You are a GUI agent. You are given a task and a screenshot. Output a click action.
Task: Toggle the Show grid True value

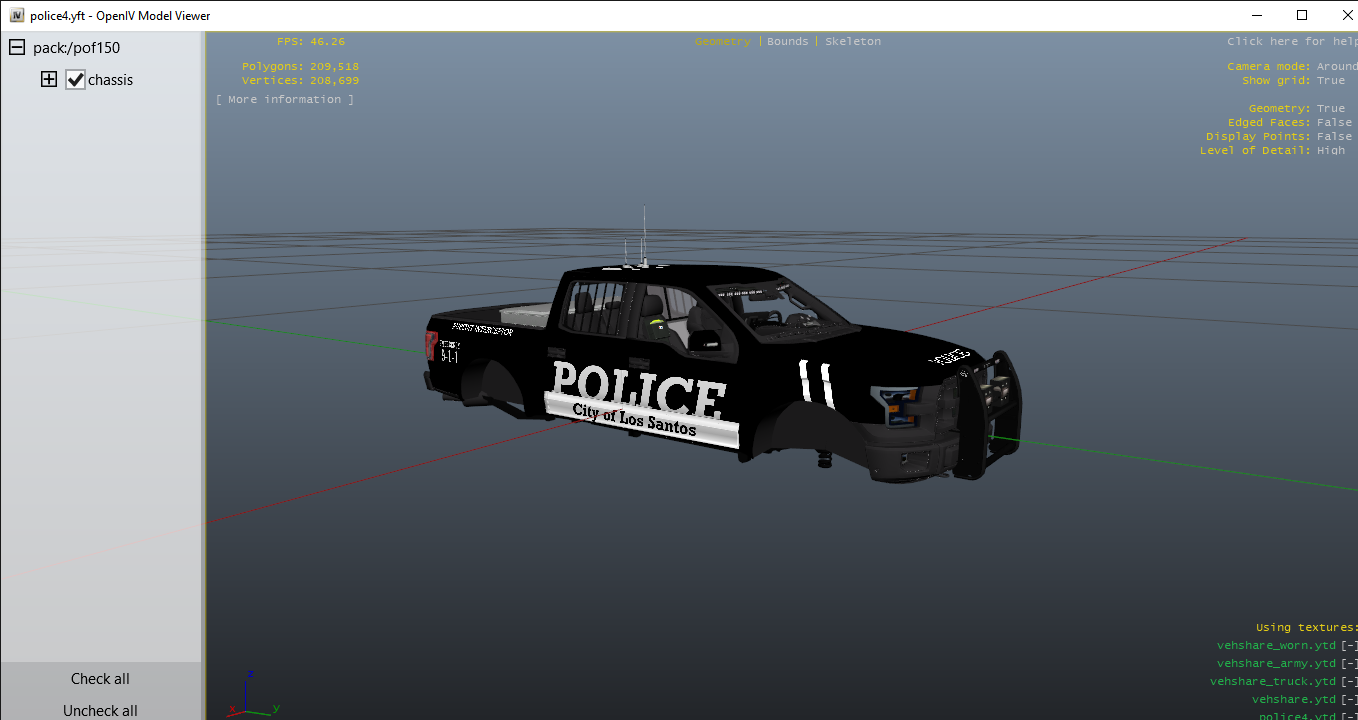(x=1330, y=81)
